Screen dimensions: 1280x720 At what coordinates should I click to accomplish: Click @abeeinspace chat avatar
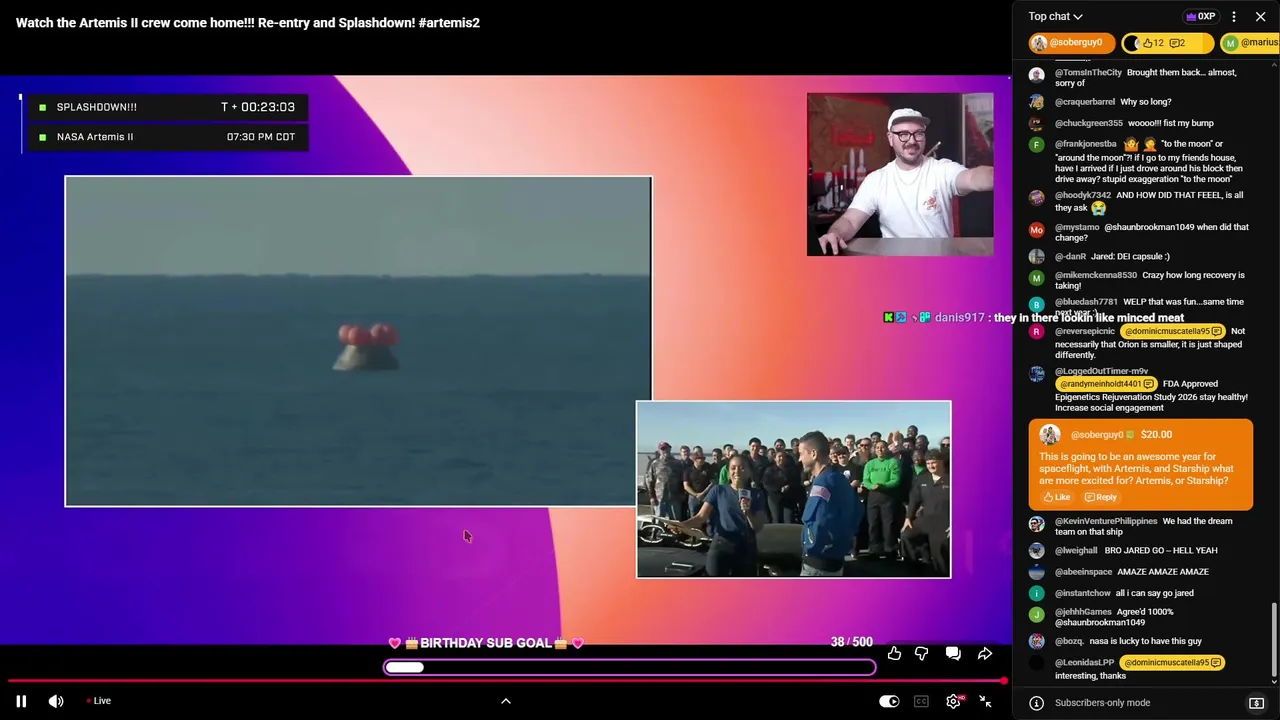pyautogui.click(x=1037, y=572)
